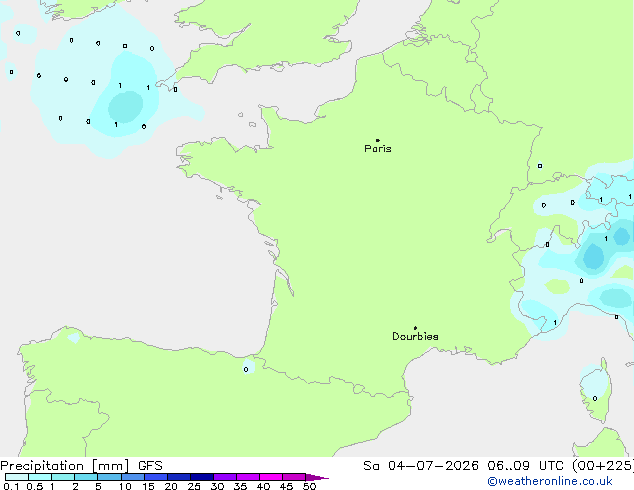The width and height of the screenshot is (634, 490).
Task: Click the forecast date 'Sa 04-07-2026'
Action: 421,466
